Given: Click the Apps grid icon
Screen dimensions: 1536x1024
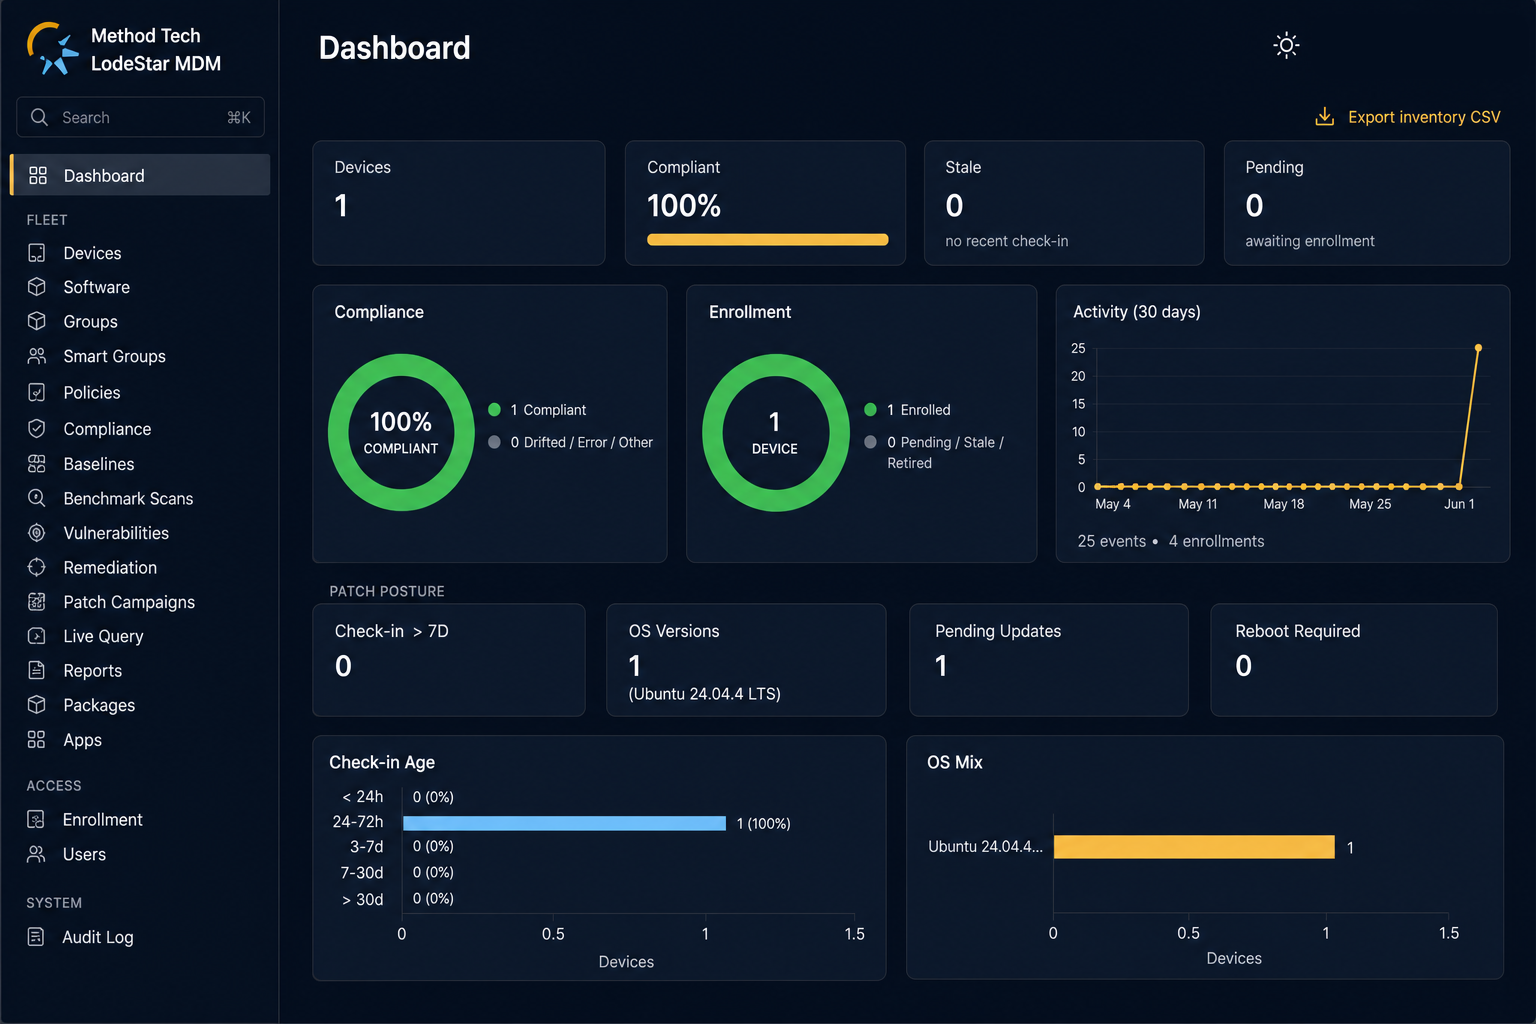Looking at the screenshot, I should 37,739.
